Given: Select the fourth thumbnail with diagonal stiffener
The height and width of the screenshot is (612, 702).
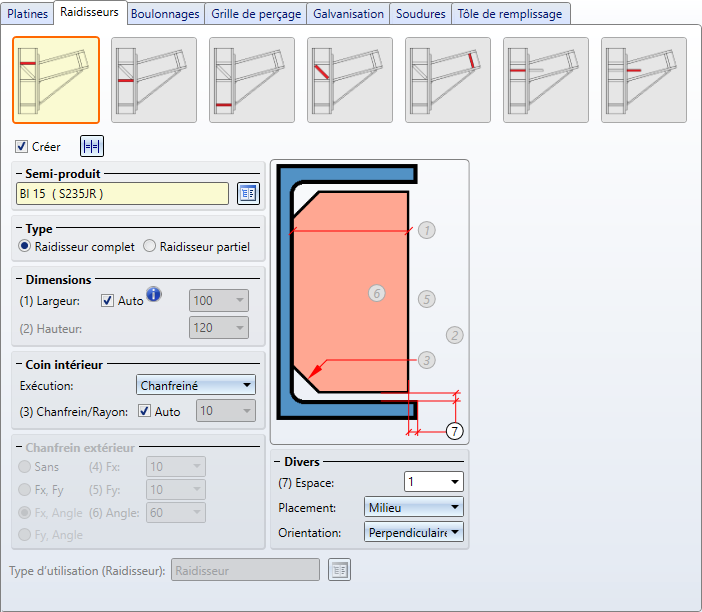Looking at the screenshot, I should [x=350, y=79].
